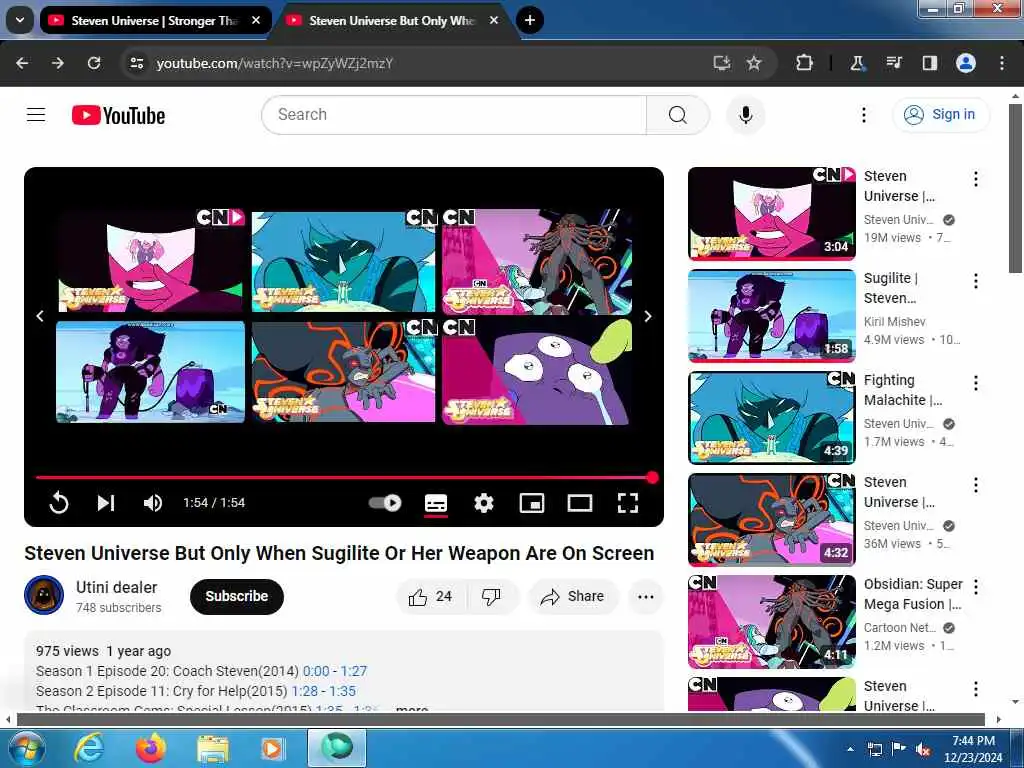Open media controls toolbar icon

tap(893, 63)
